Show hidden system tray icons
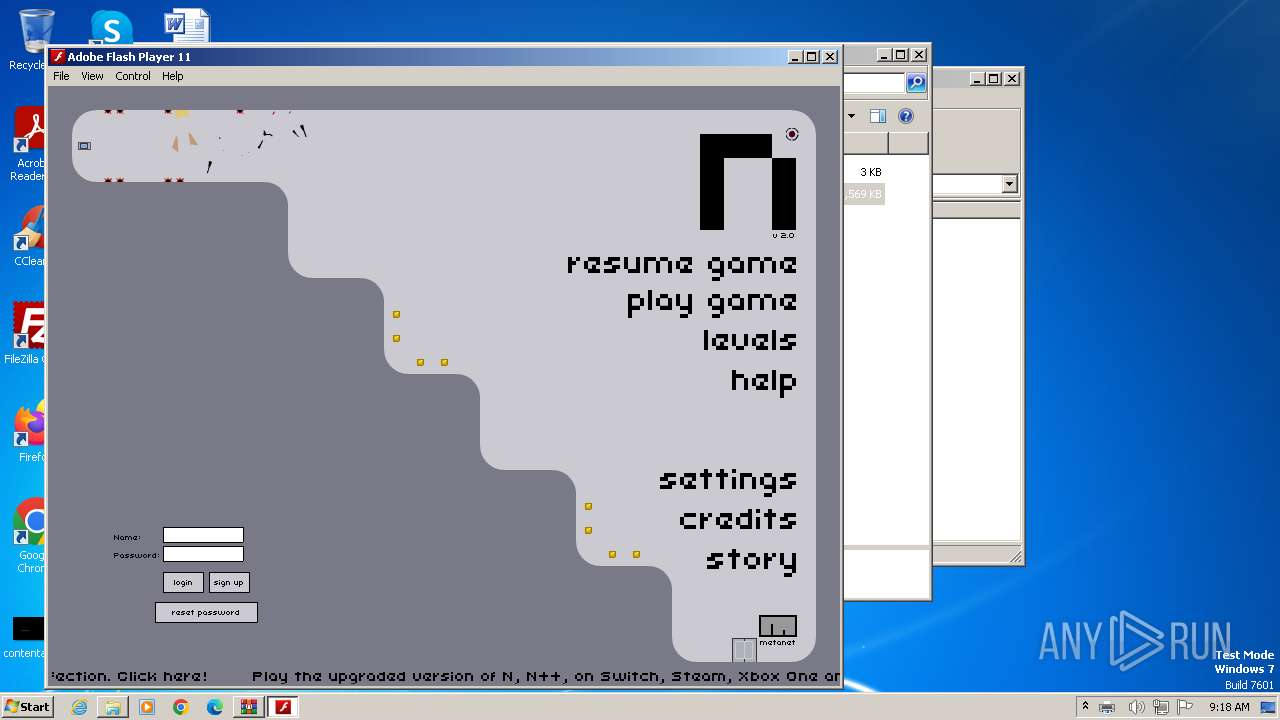1280x720 pixels. coord(1085,706)
